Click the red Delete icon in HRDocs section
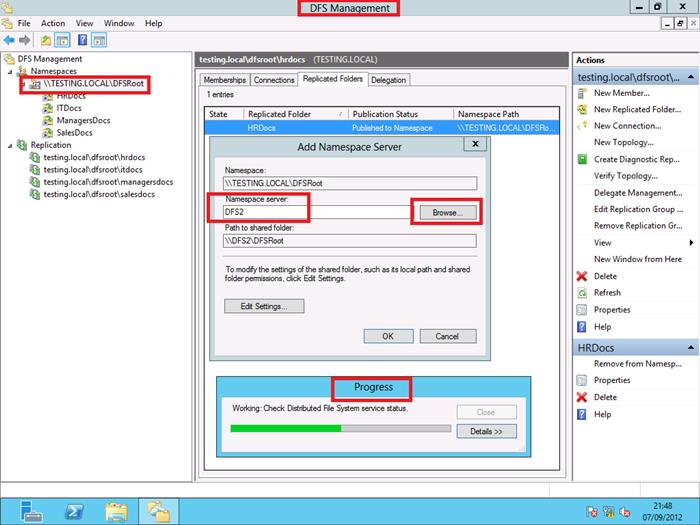 (582, 397)
